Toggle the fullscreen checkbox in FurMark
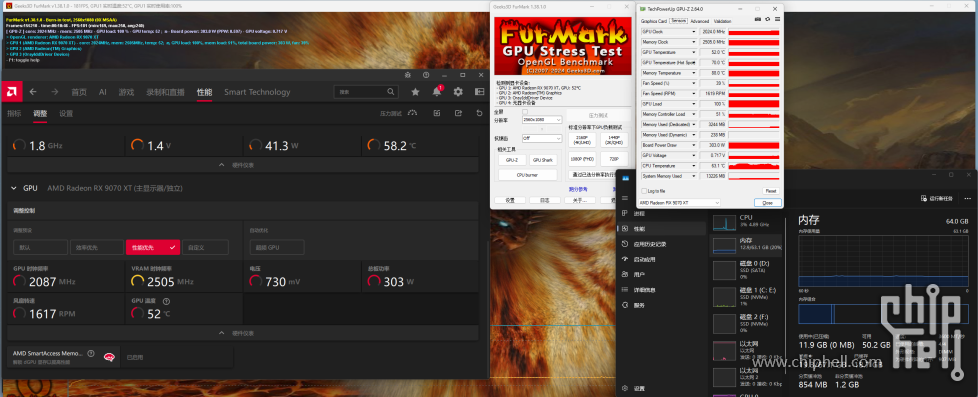Screen dimensions: 978x397 tap(525, 112)
